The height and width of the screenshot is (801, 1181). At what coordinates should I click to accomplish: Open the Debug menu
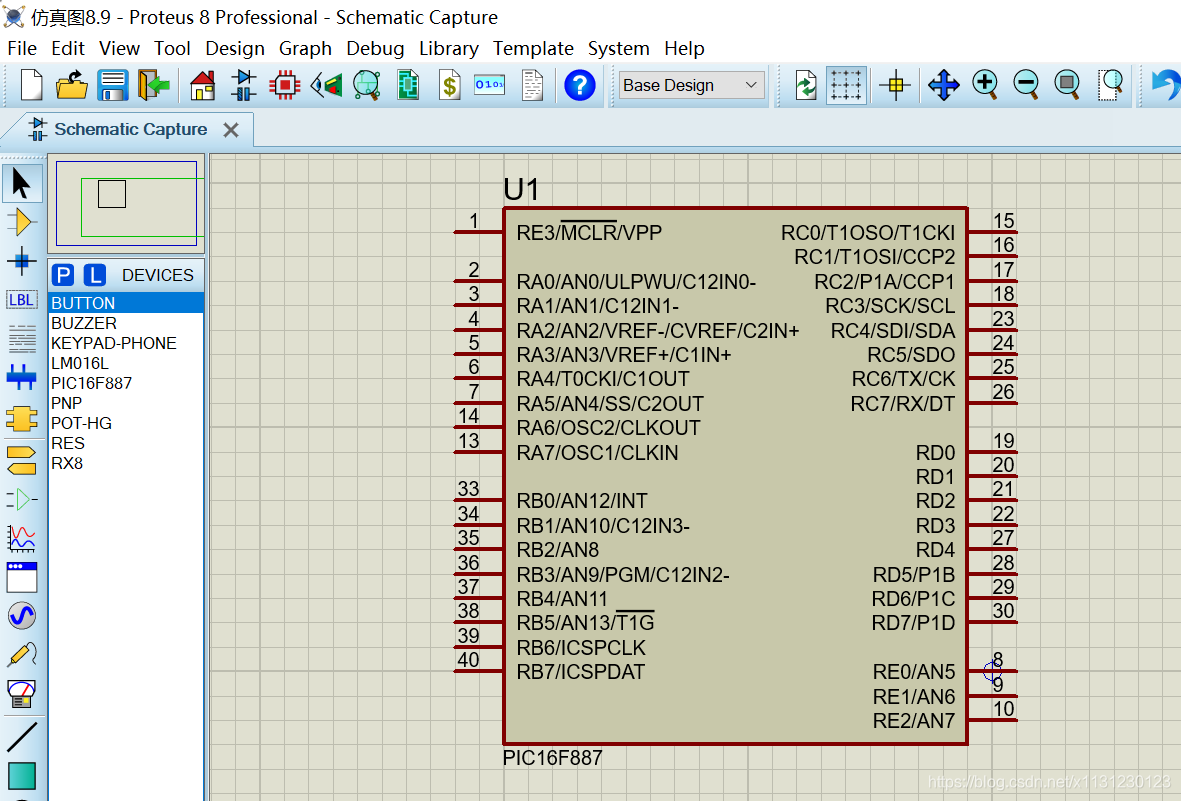point(375,48)
